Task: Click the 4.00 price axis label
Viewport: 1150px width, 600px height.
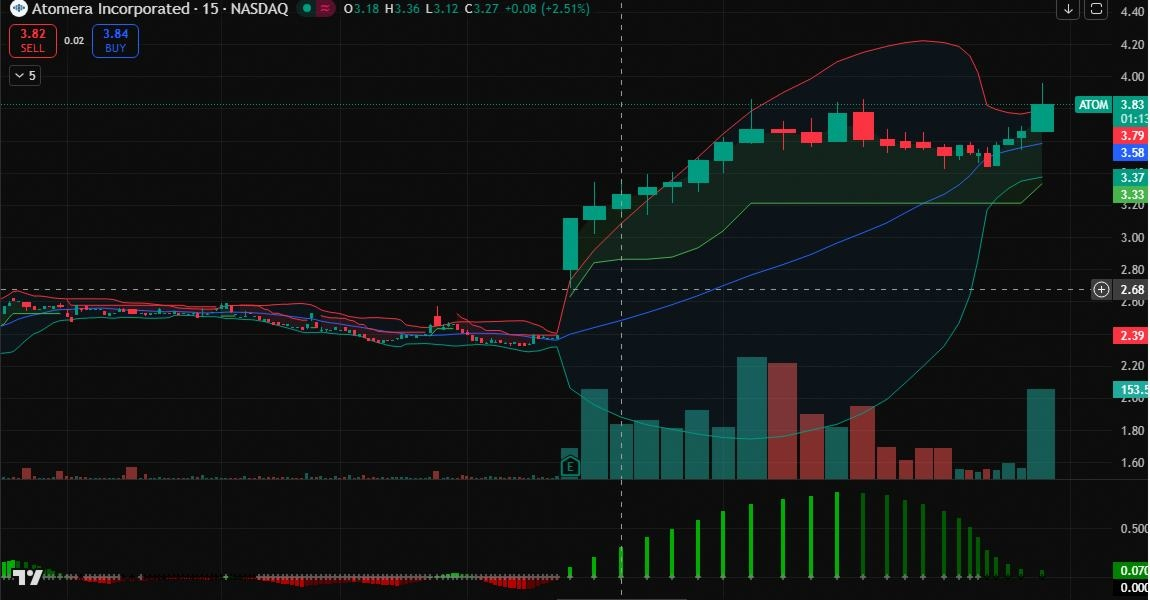Action: click(x=1132, y=76)
